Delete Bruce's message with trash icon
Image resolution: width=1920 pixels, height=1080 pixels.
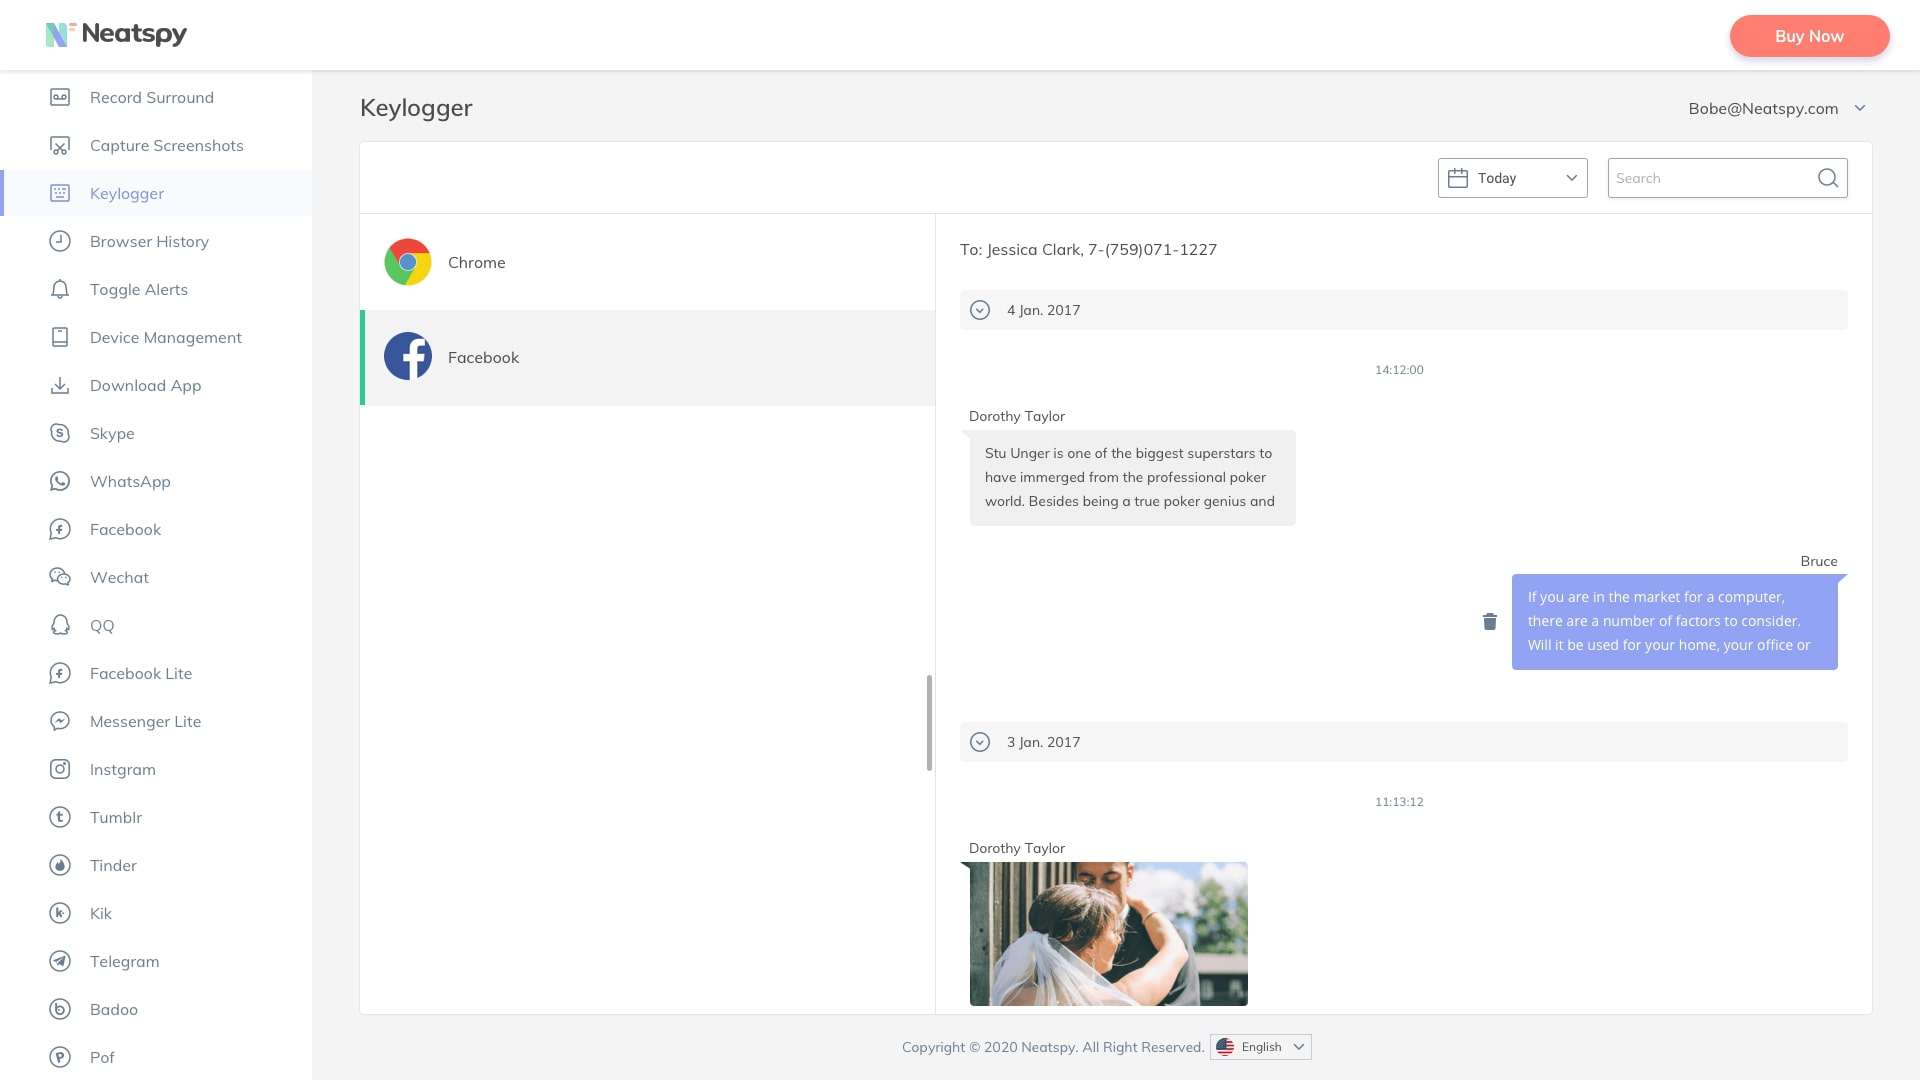(x=1489, y=622)
